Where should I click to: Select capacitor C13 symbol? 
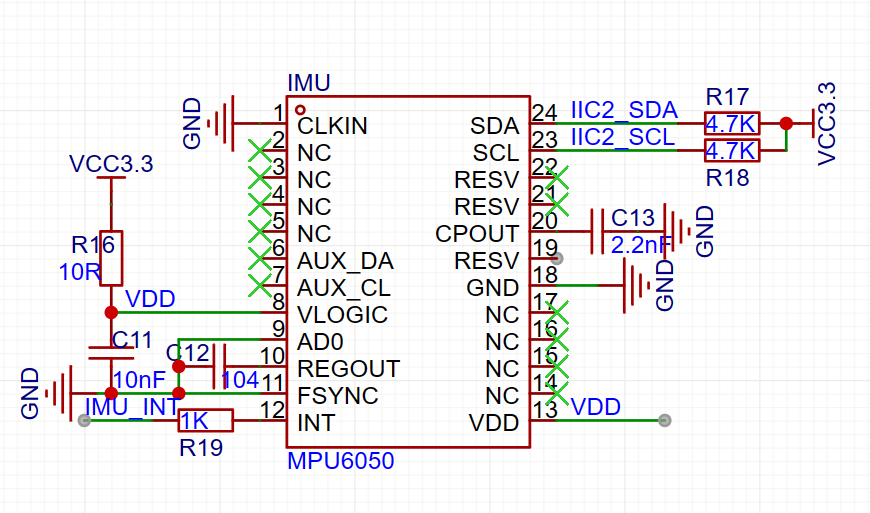coord(597,231)
